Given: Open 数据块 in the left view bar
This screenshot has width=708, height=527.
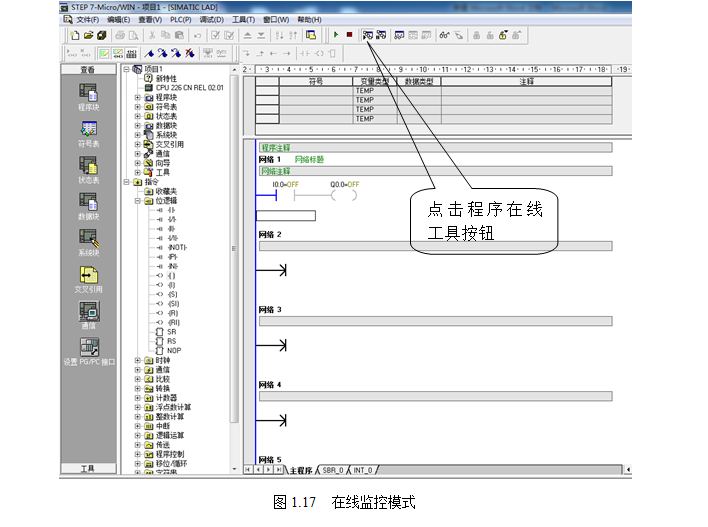Looking at the screenshot, I should [88, 207].
